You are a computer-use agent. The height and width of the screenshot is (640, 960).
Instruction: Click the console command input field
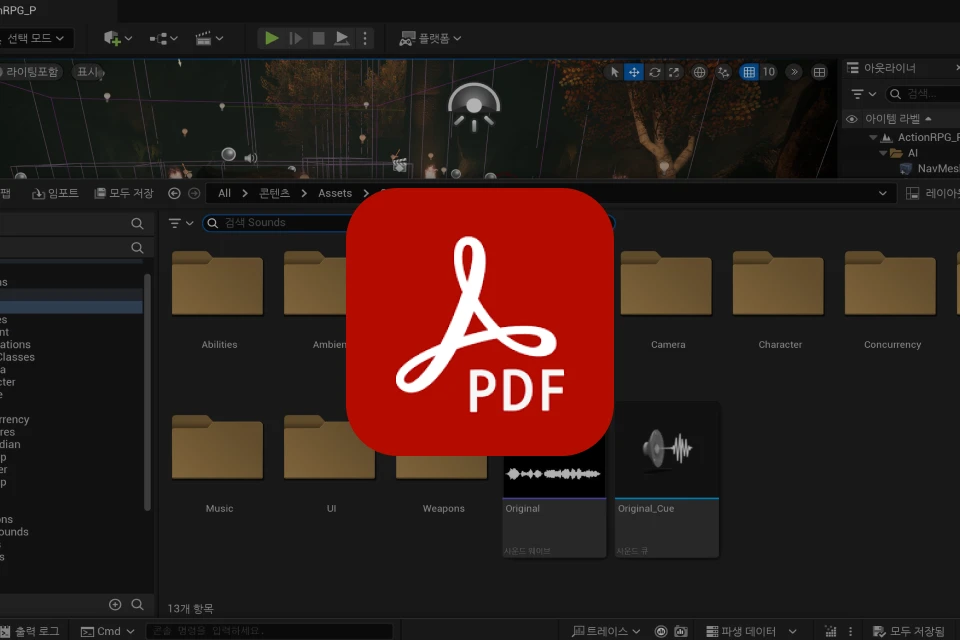(269, 631)
